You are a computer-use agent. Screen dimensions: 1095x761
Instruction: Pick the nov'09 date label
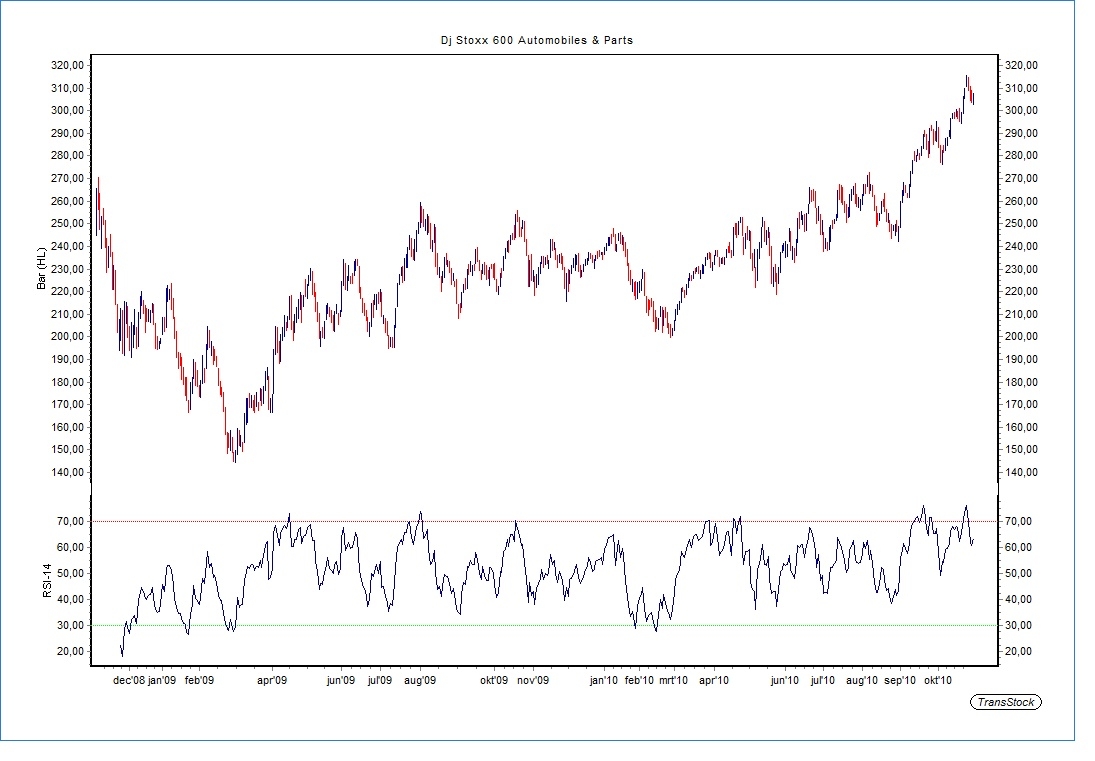pyautogui.click(x=533, y=681)
